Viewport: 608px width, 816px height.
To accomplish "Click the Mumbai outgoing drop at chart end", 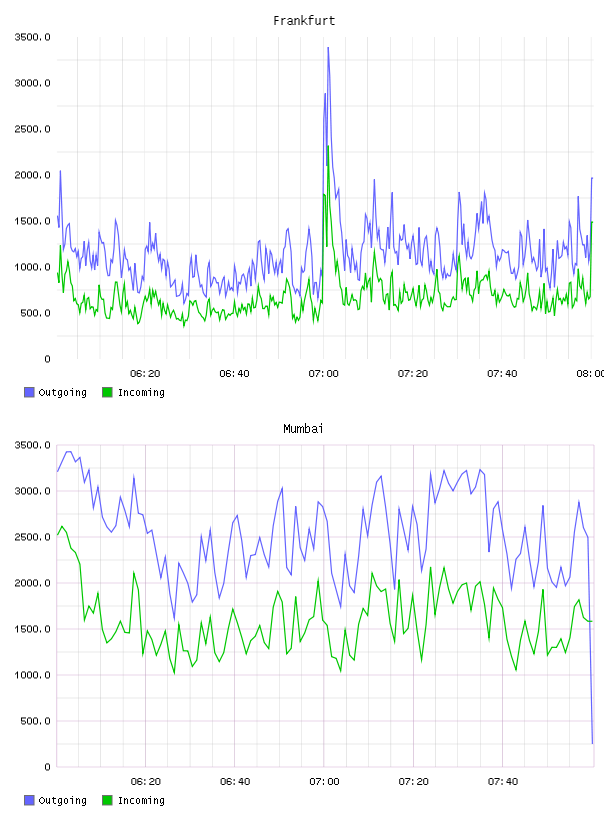I will coord(592,743).
